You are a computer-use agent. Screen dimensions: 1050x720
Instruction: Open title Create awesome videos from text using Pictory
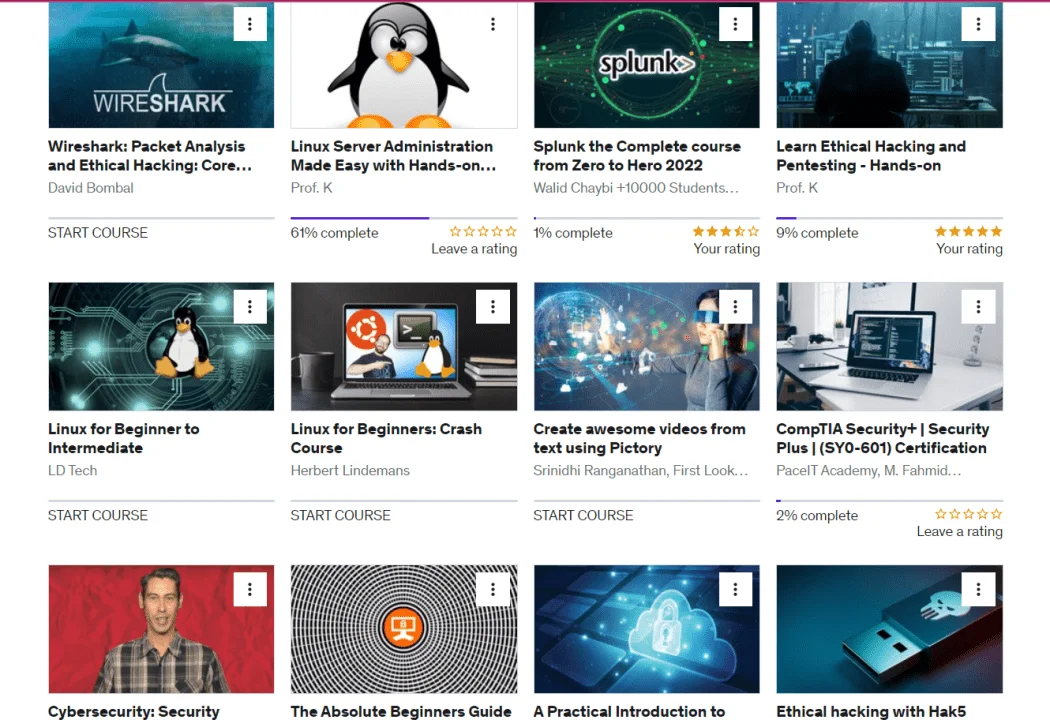pyautogui.click(x=640, y=439)
